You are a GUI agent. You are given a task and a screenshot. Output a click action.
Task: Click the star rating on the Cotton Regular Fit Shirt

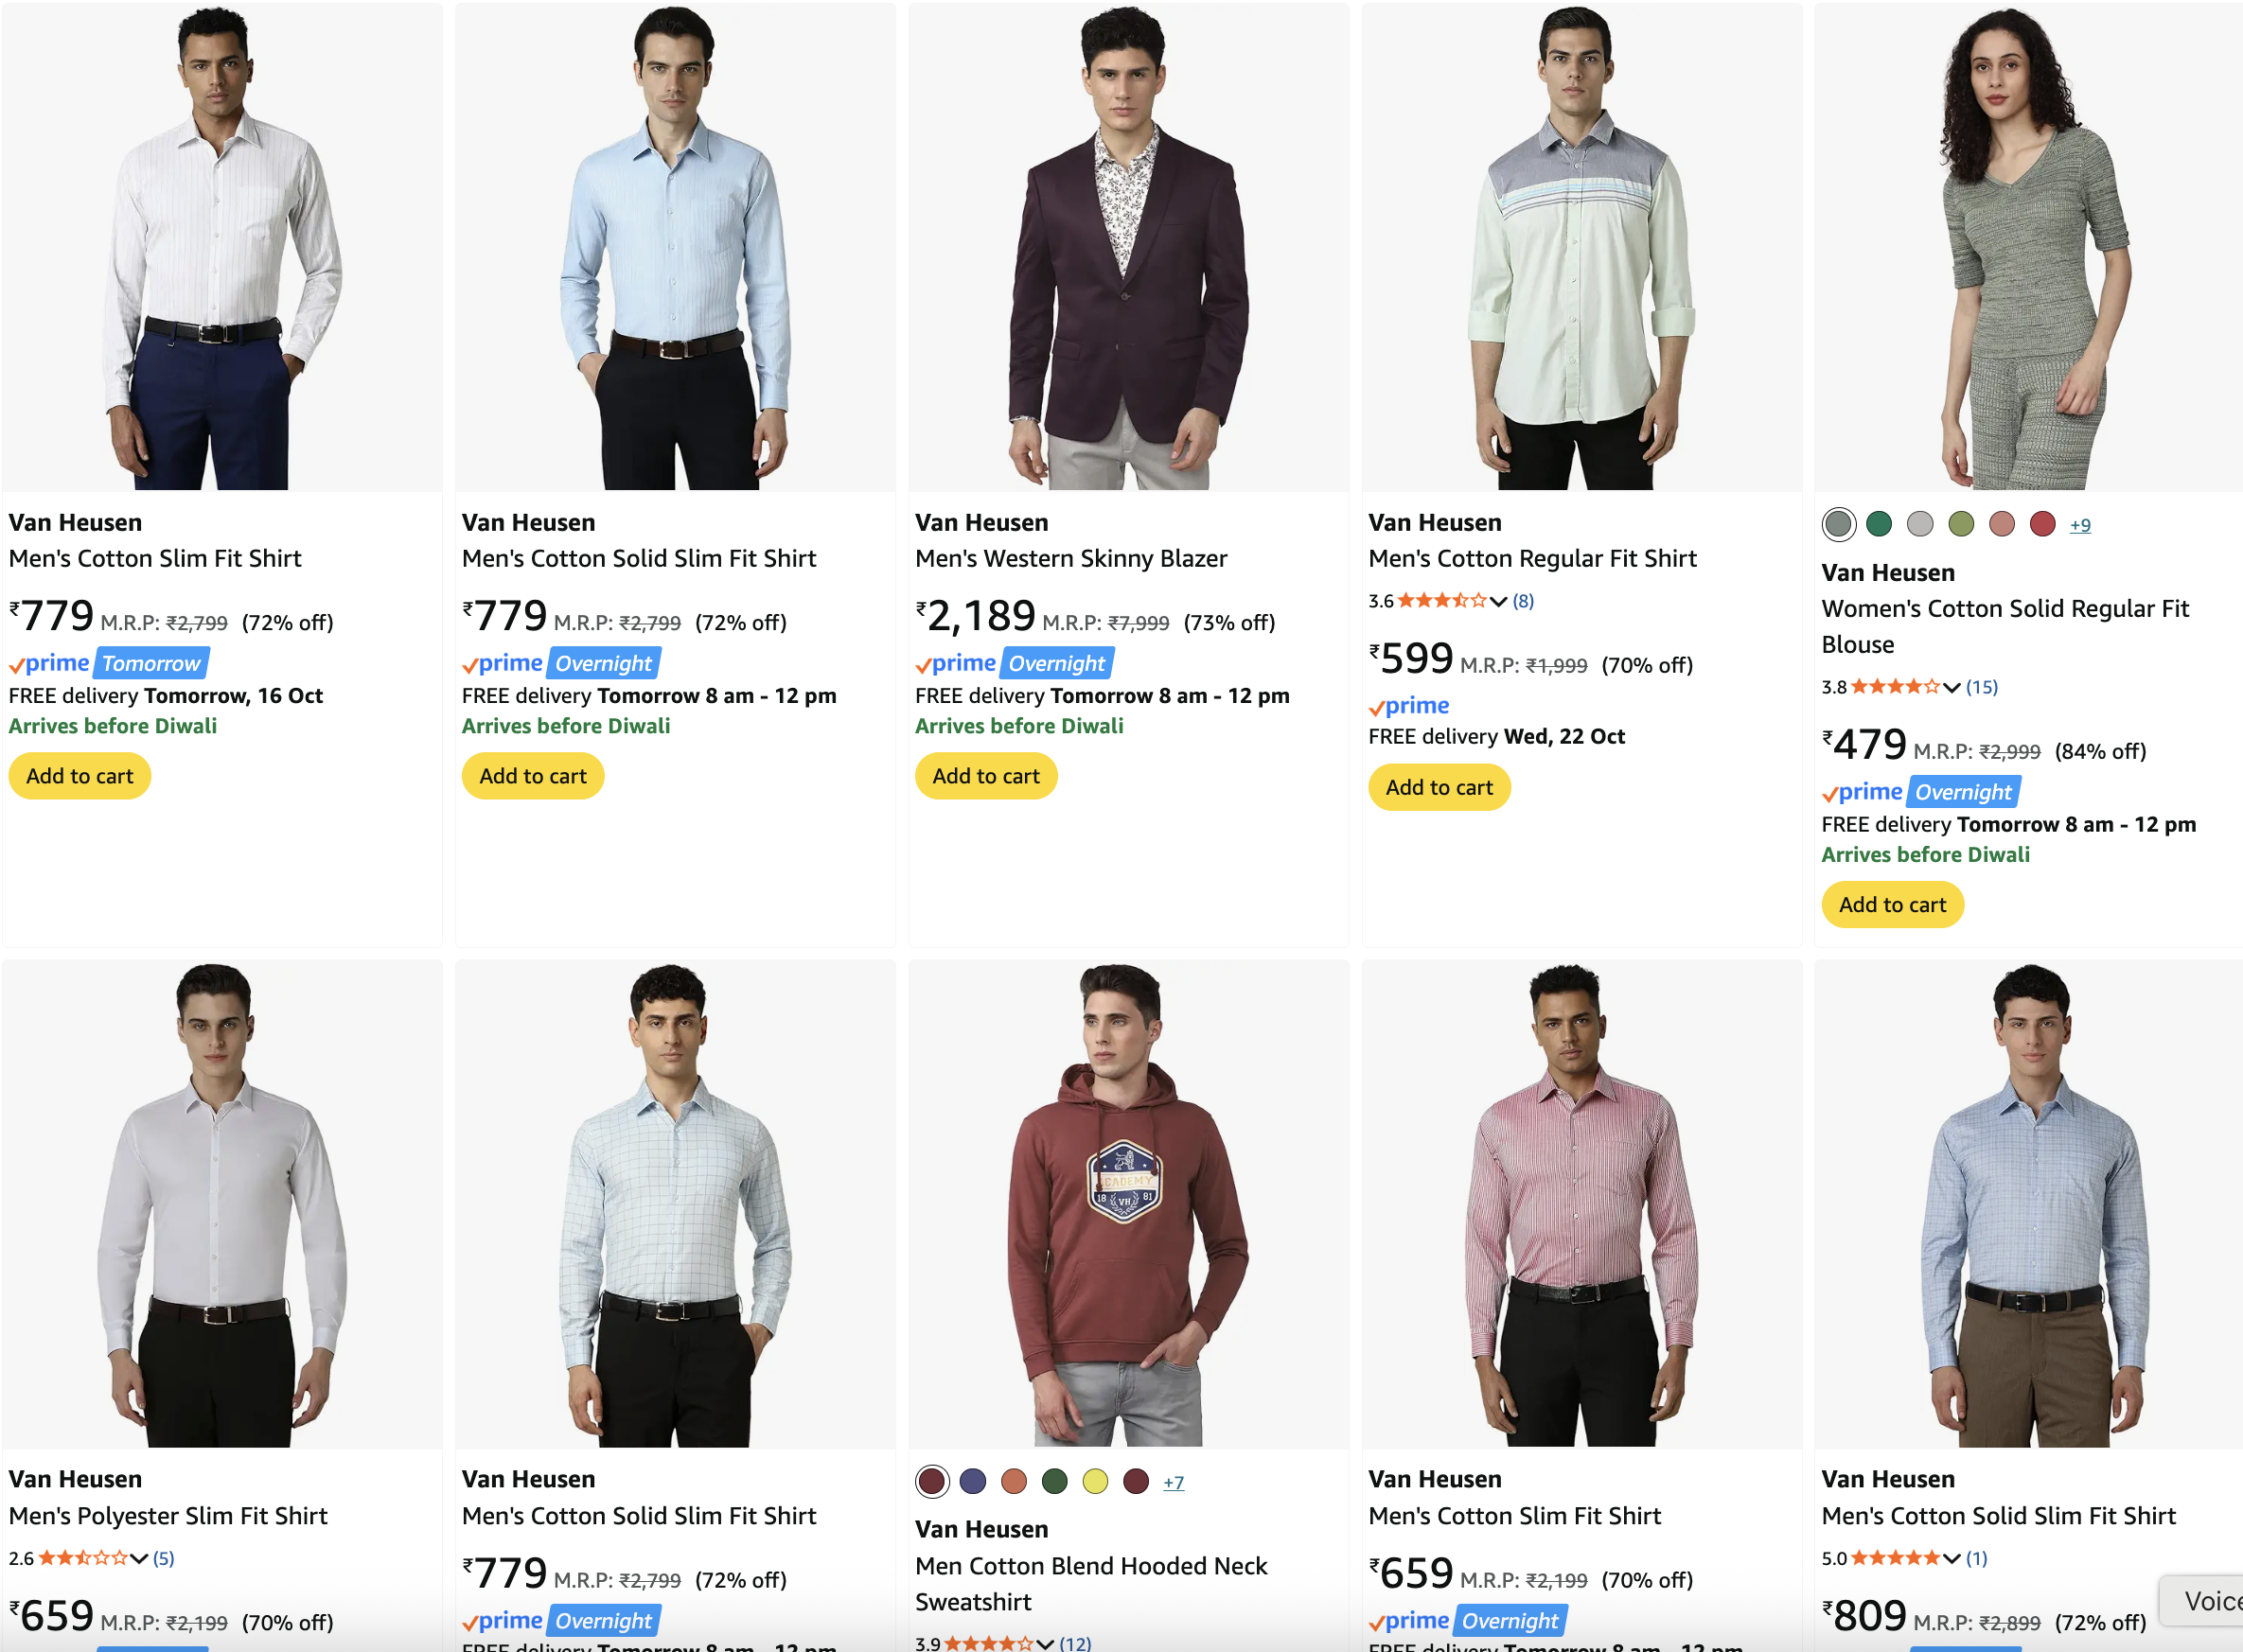1441,601
